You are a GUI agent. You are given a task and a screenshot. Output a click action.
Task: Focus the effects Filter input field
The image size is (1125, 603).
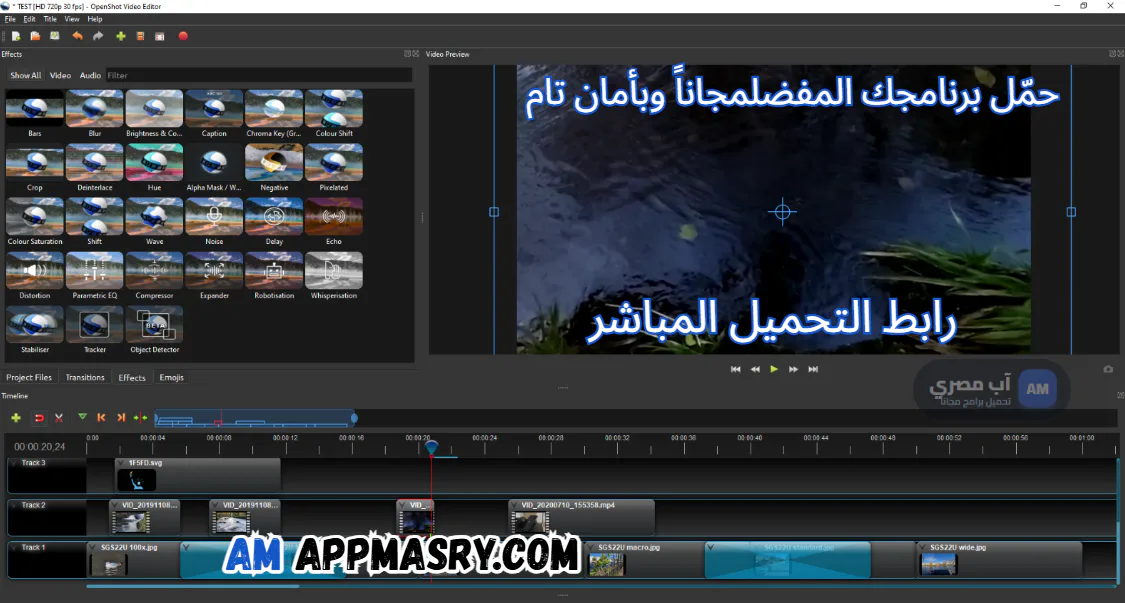[x=259, y=75]
